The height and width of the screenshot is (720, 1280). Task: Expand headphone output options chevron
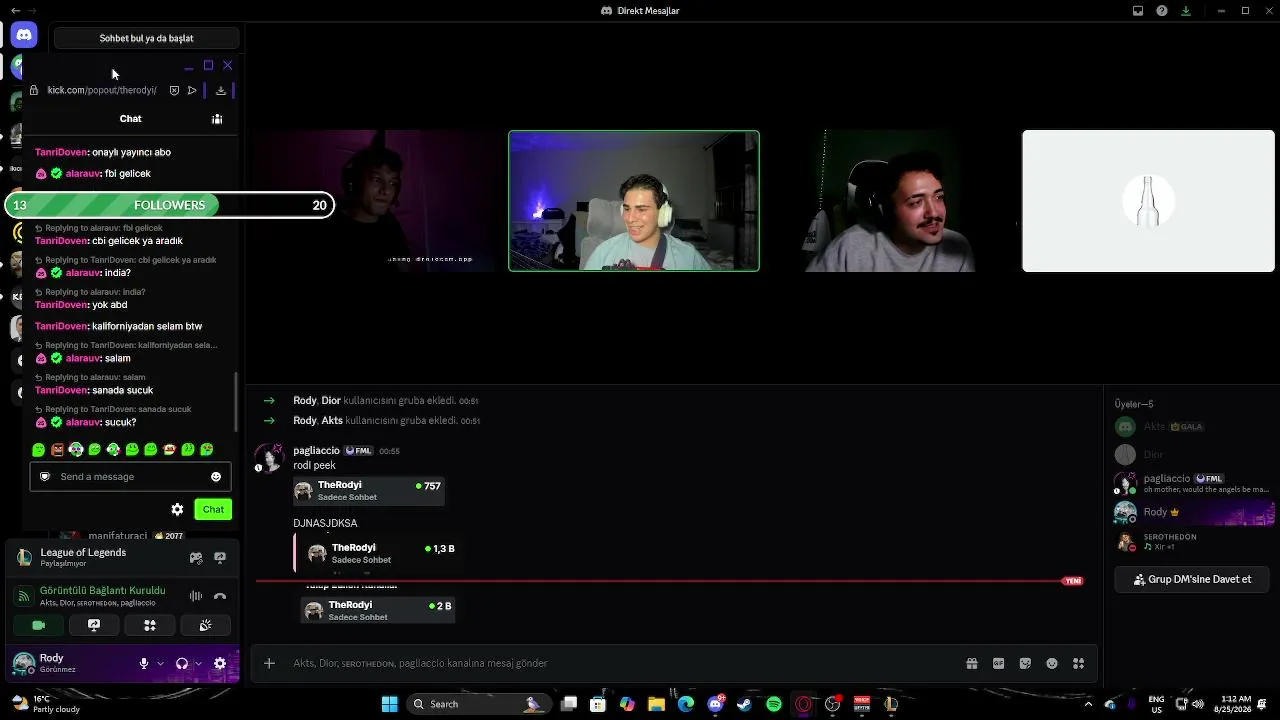198,663
